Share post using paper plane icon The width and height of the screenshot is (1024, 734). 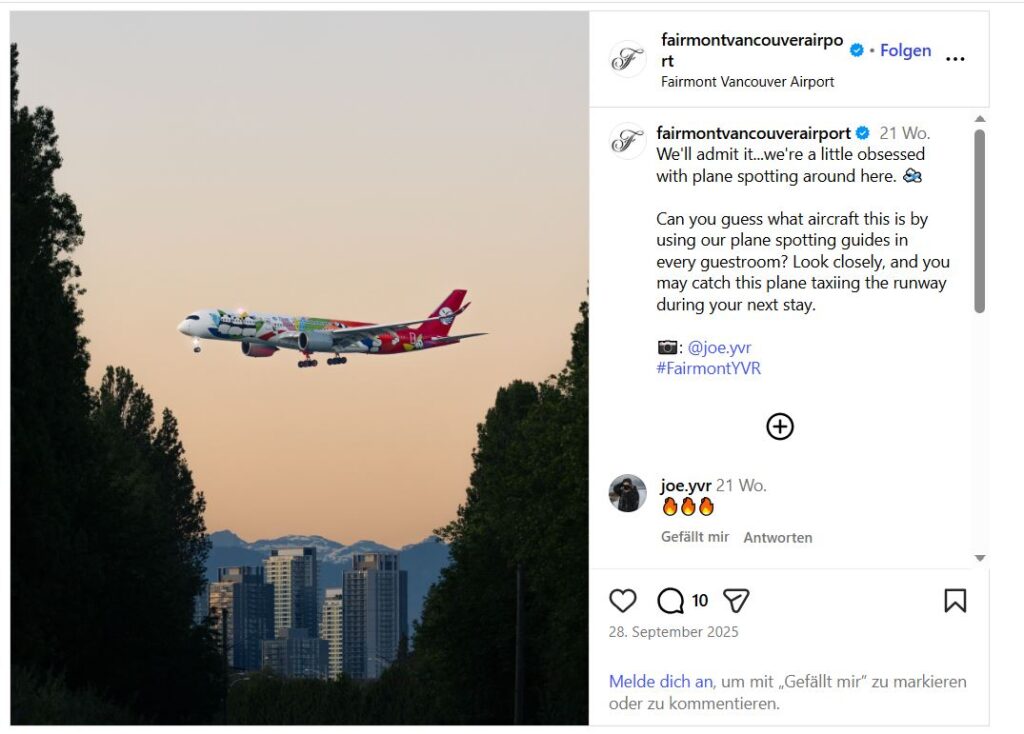click(x=736, y=601)
